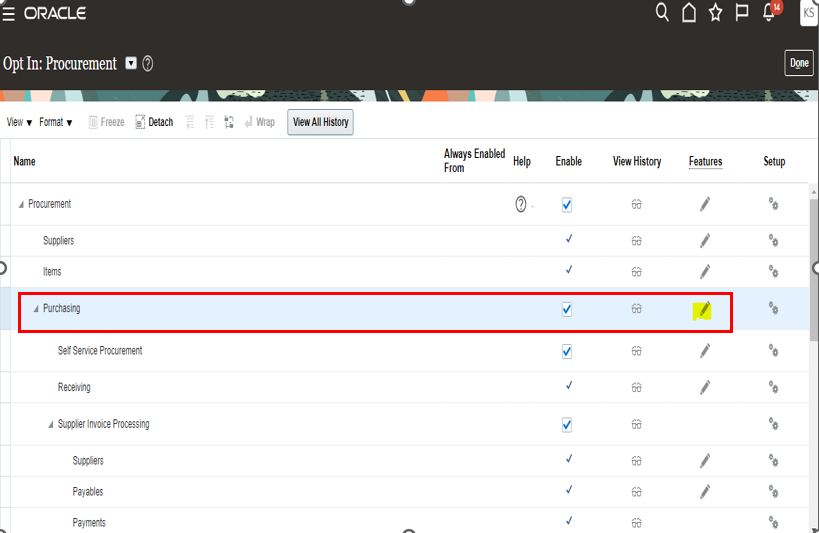Click the Wrap toolbar option
The height and width of the screenshot is (533, 819).
tap(260, 122)
